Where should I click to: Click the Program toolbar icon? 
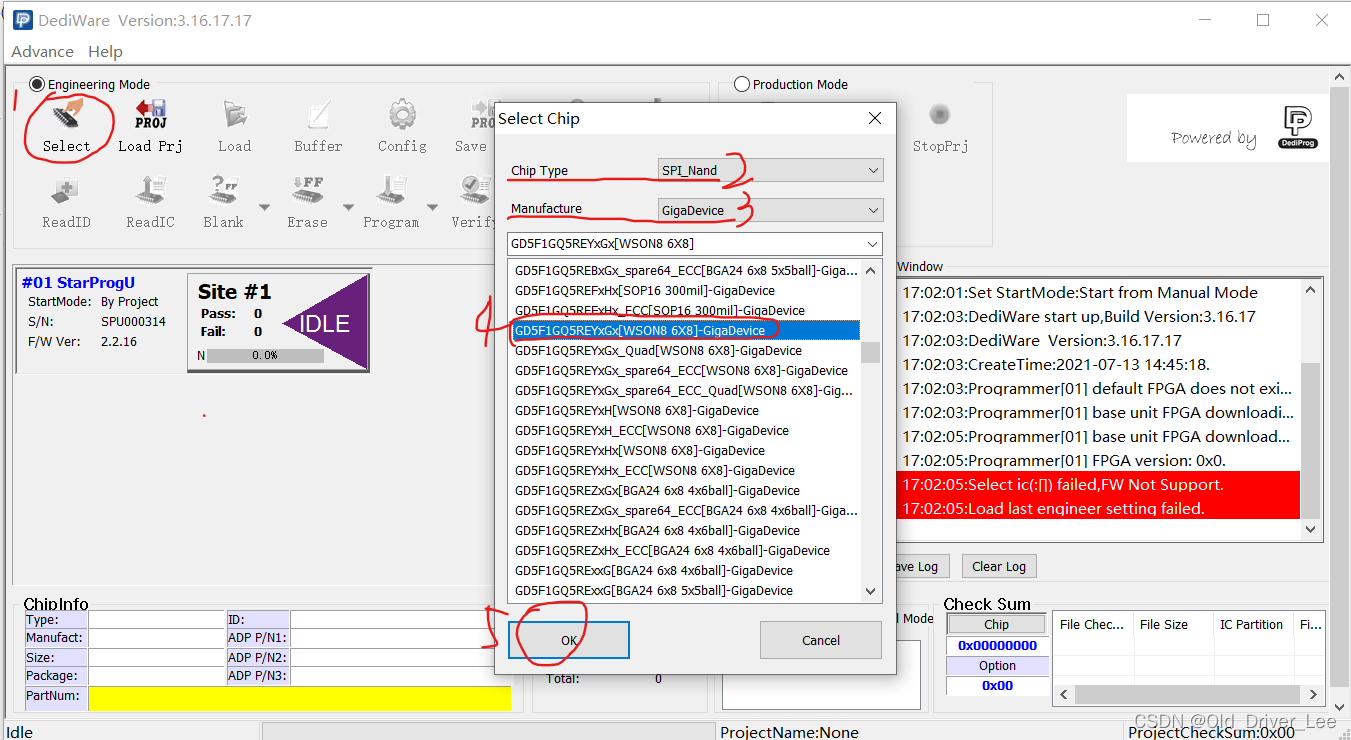[x=391, y=200]
